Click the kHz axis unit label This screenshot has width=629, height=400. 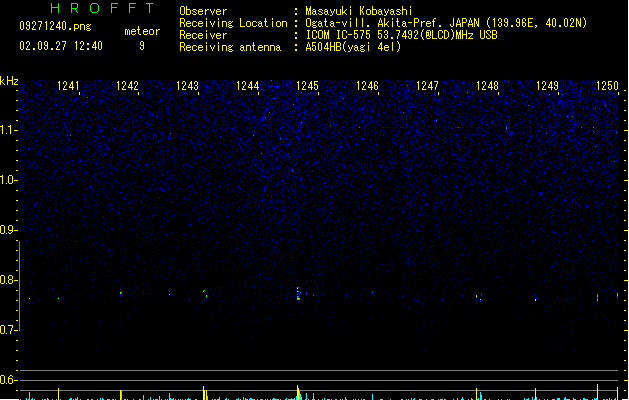coord(9,81)
